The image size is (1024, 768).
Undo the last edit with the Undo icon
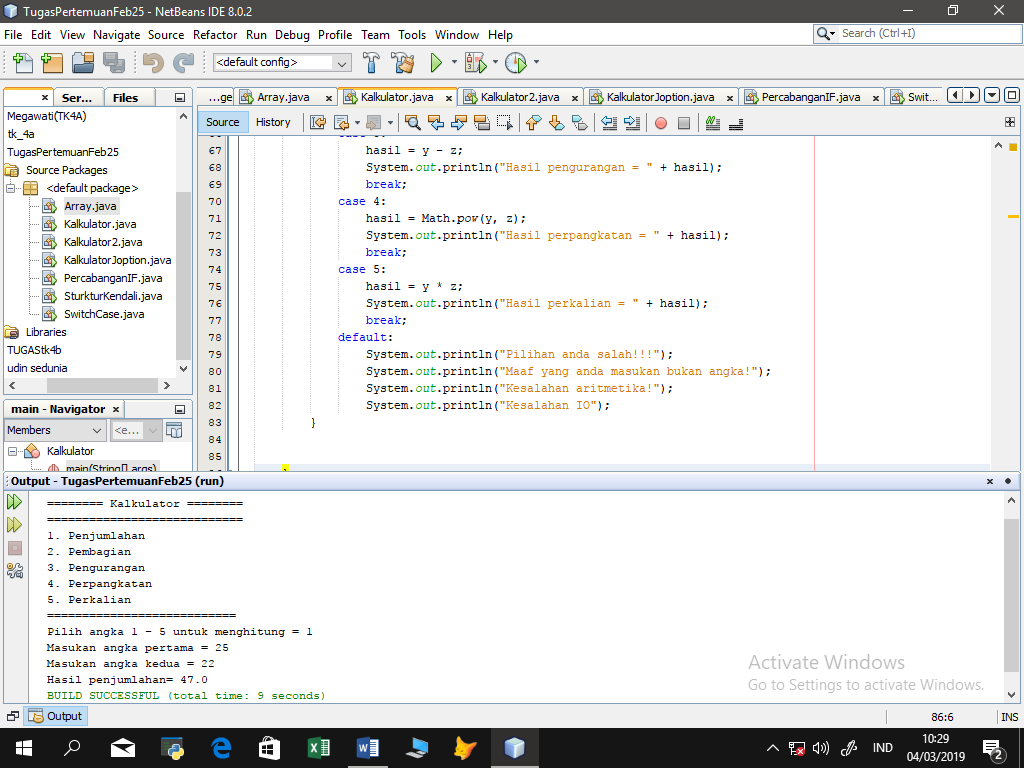(155, 61)
